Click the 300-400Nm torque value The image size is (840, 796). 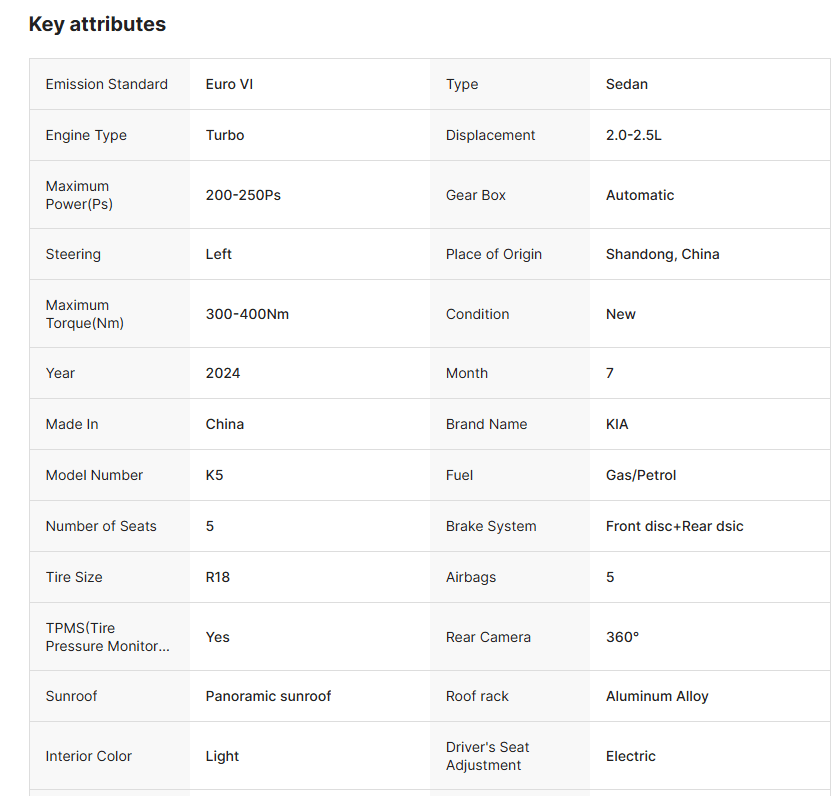click(247, 314)
